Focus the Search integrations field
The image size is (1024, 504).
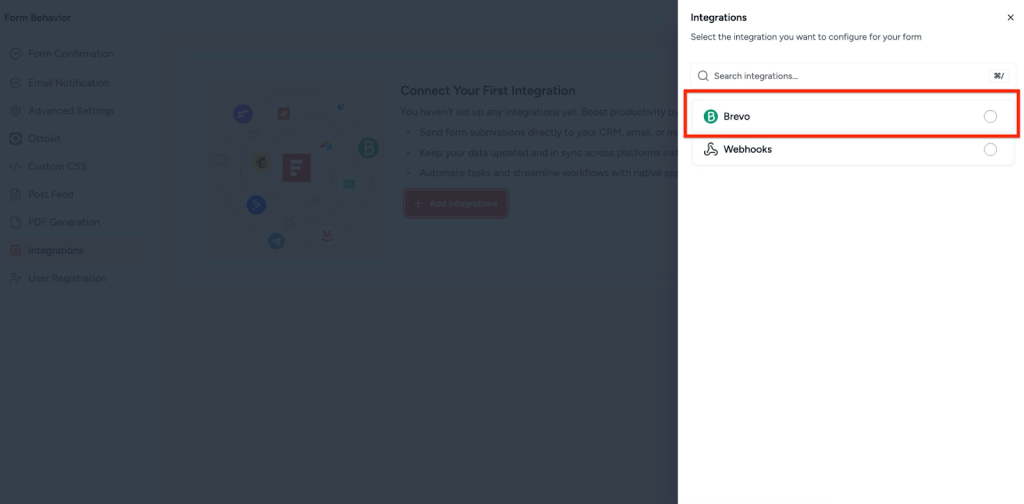coord(840,76)
